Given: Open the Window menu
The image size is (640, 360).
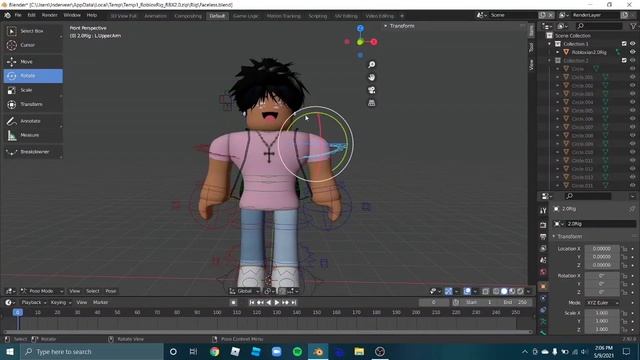Looking at the screenshot, I should (x=72, y=15).
